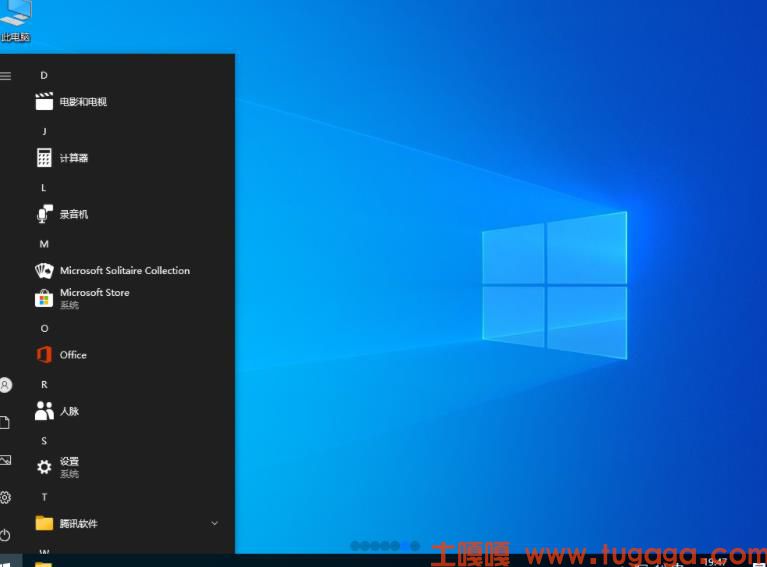This screenshot has width=767, height=567.
Task: Jump to letter R section header
Action: click(x=44, y=385)
